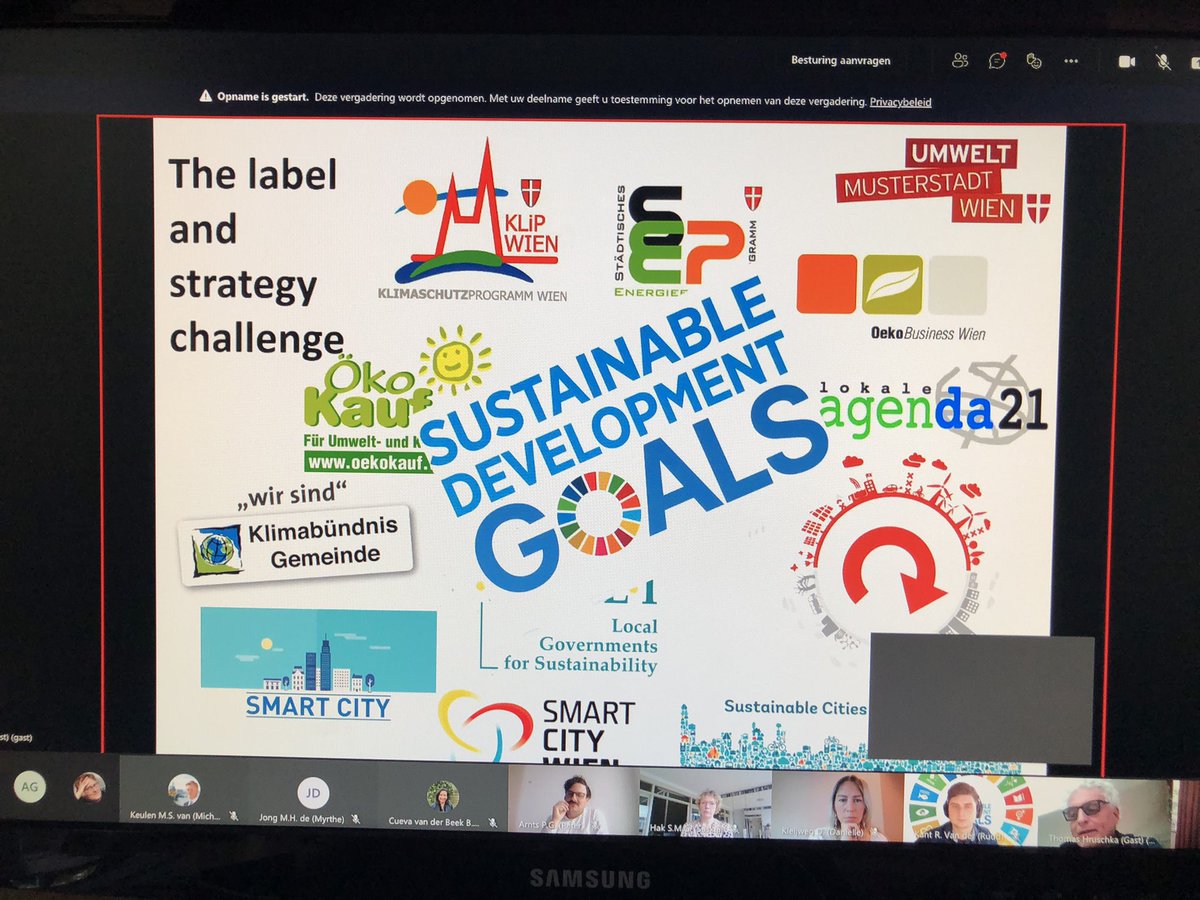Select the photo avatar next to AG
The height and width of the screenshot is (900, 1200).
(x=89, y=787)
